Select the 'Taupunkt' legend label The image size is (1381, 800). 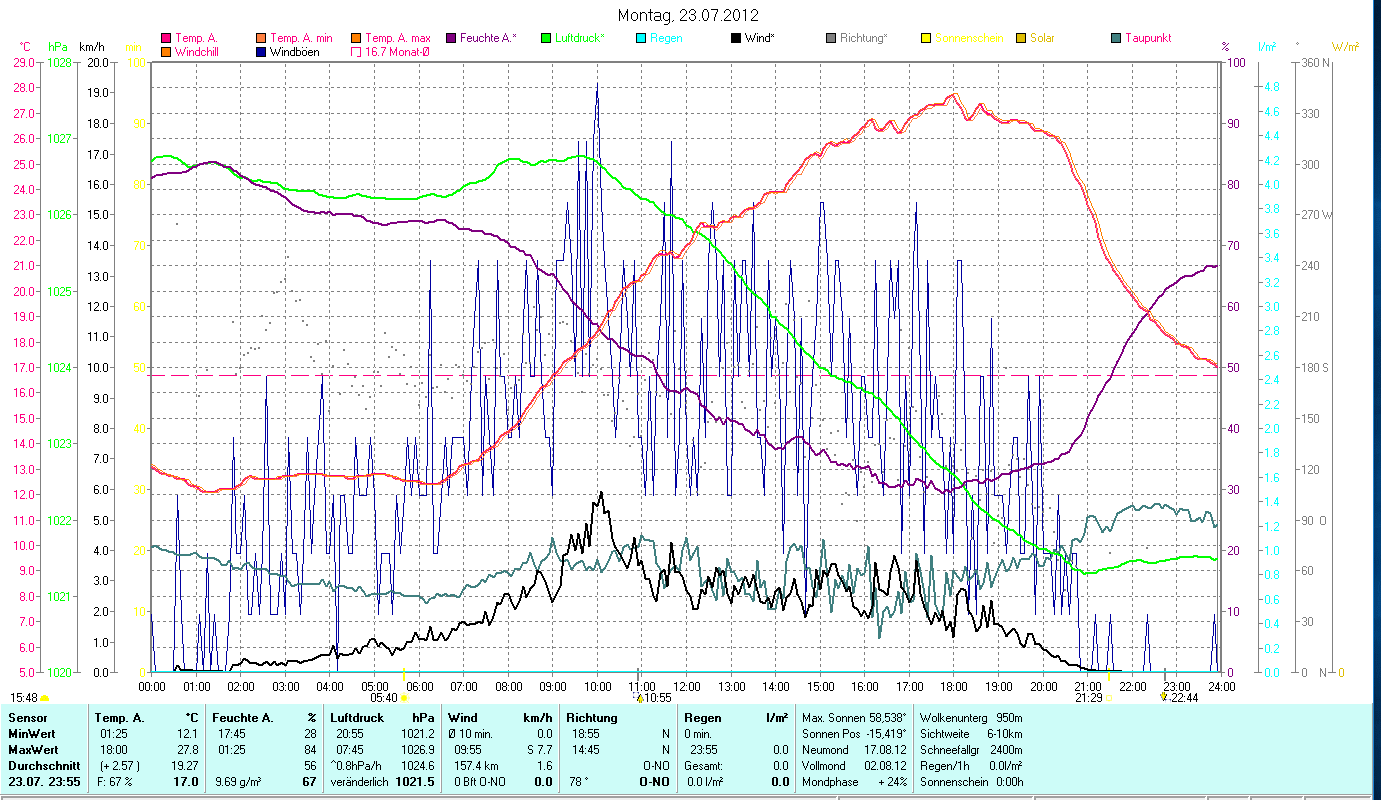[1148, 38]
